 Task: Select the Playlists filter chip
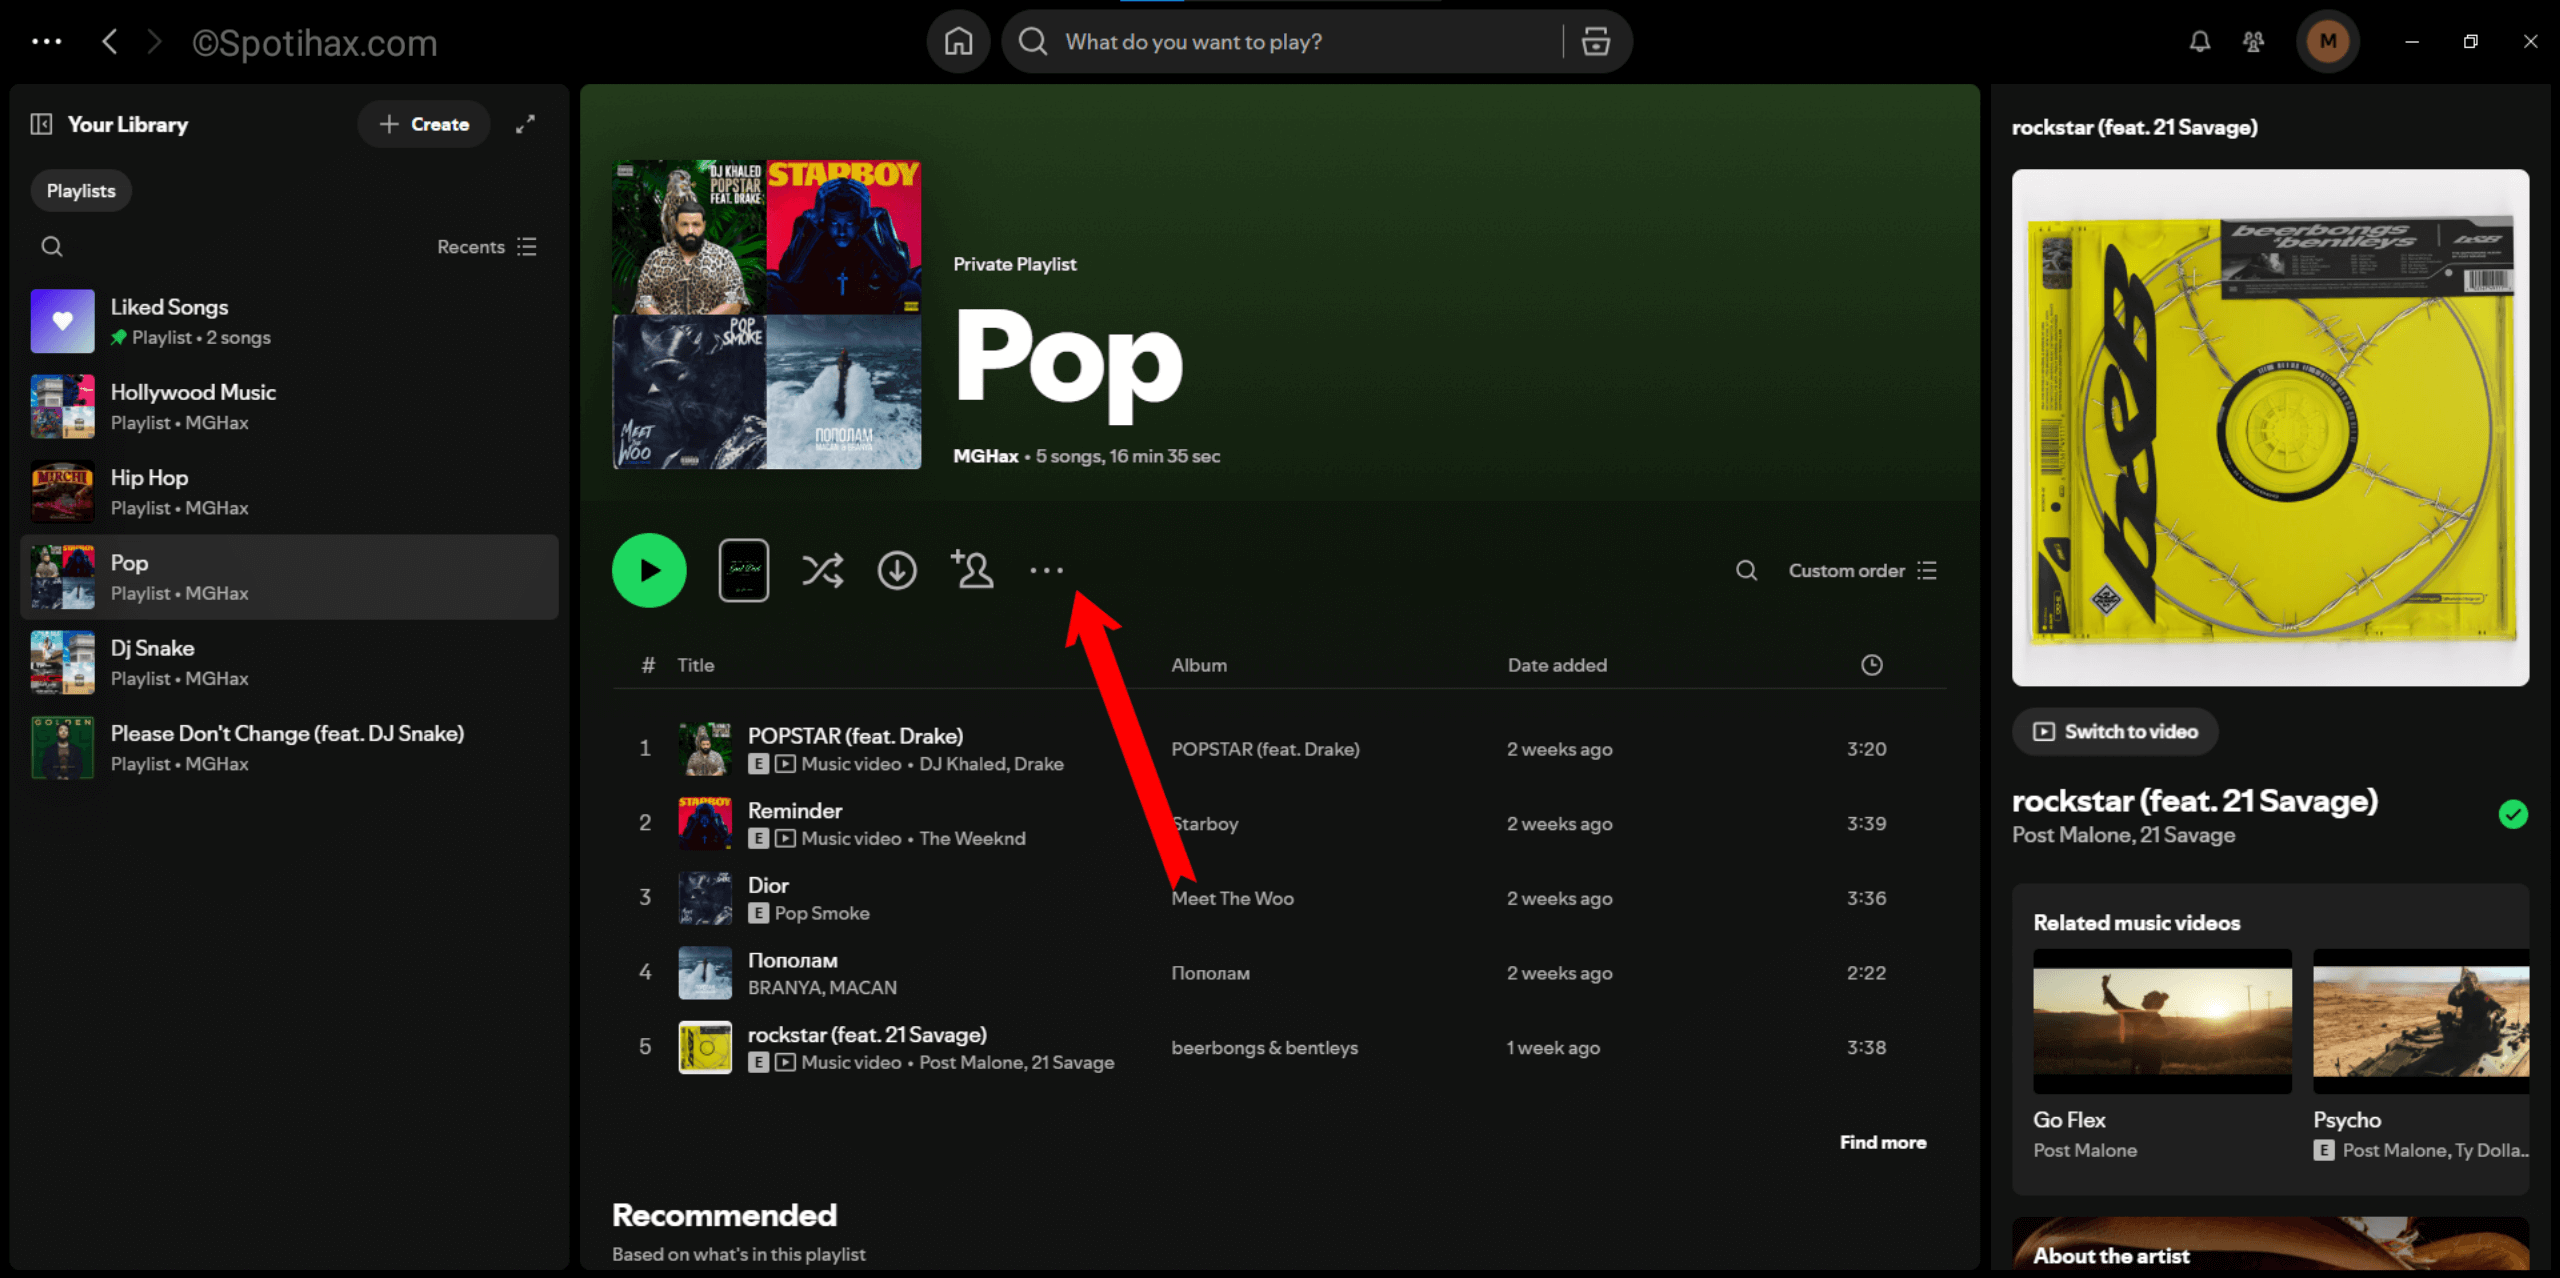pos(81,190)
